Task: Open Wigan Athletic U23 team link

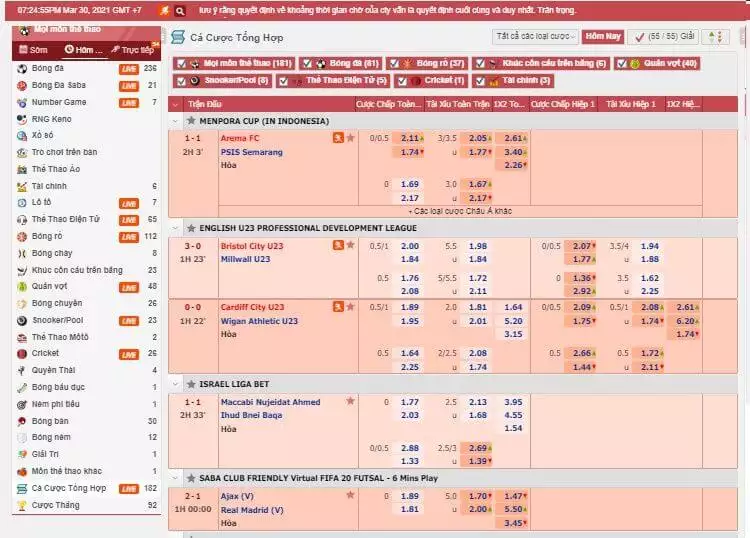Action: pyautogui.click(x=259, y=321)
